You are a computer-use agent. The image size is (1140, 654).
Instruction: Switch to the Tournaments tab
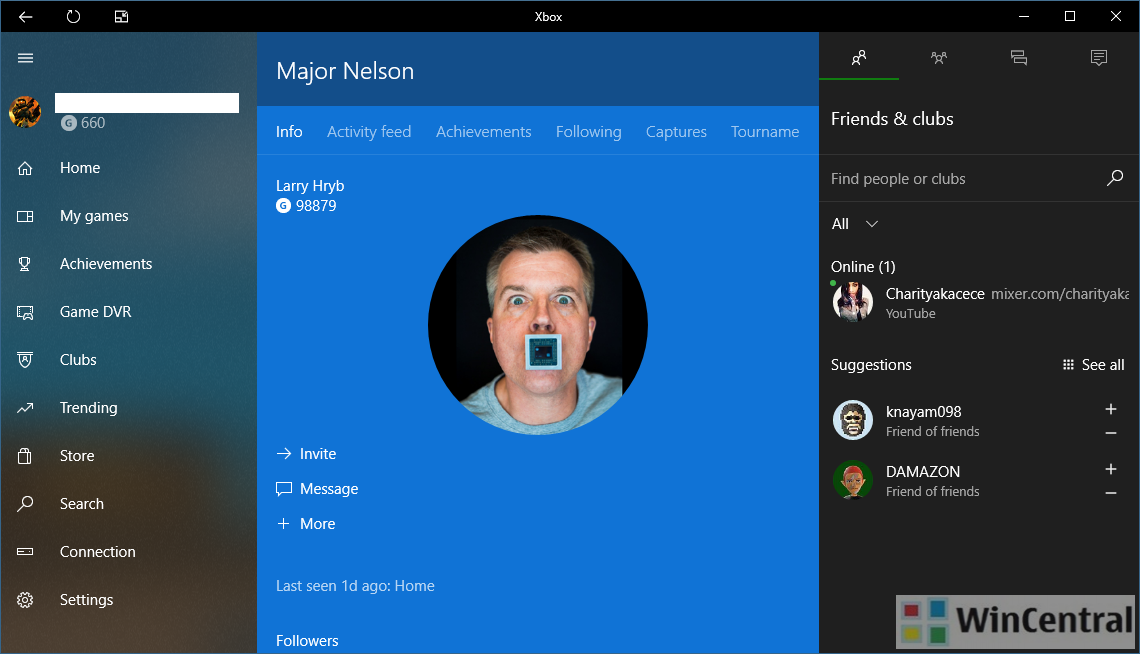(x=765, y=132)
